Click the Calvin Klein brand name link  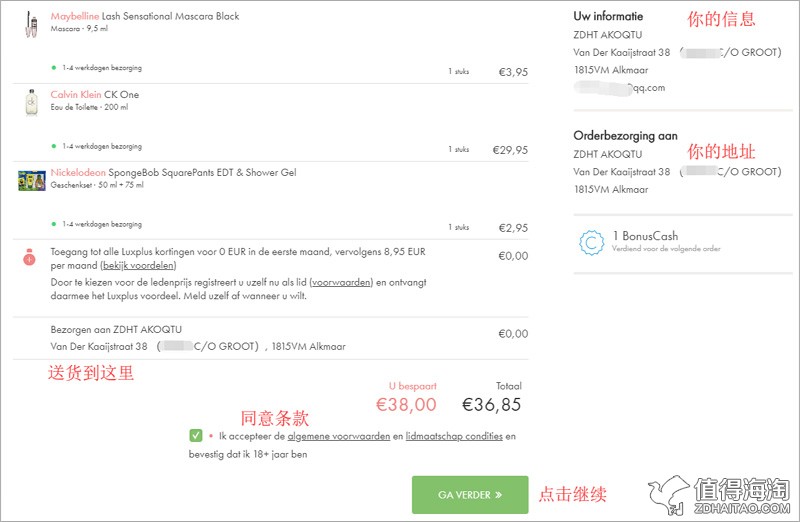pyautogui.click(x=76, y=94)
